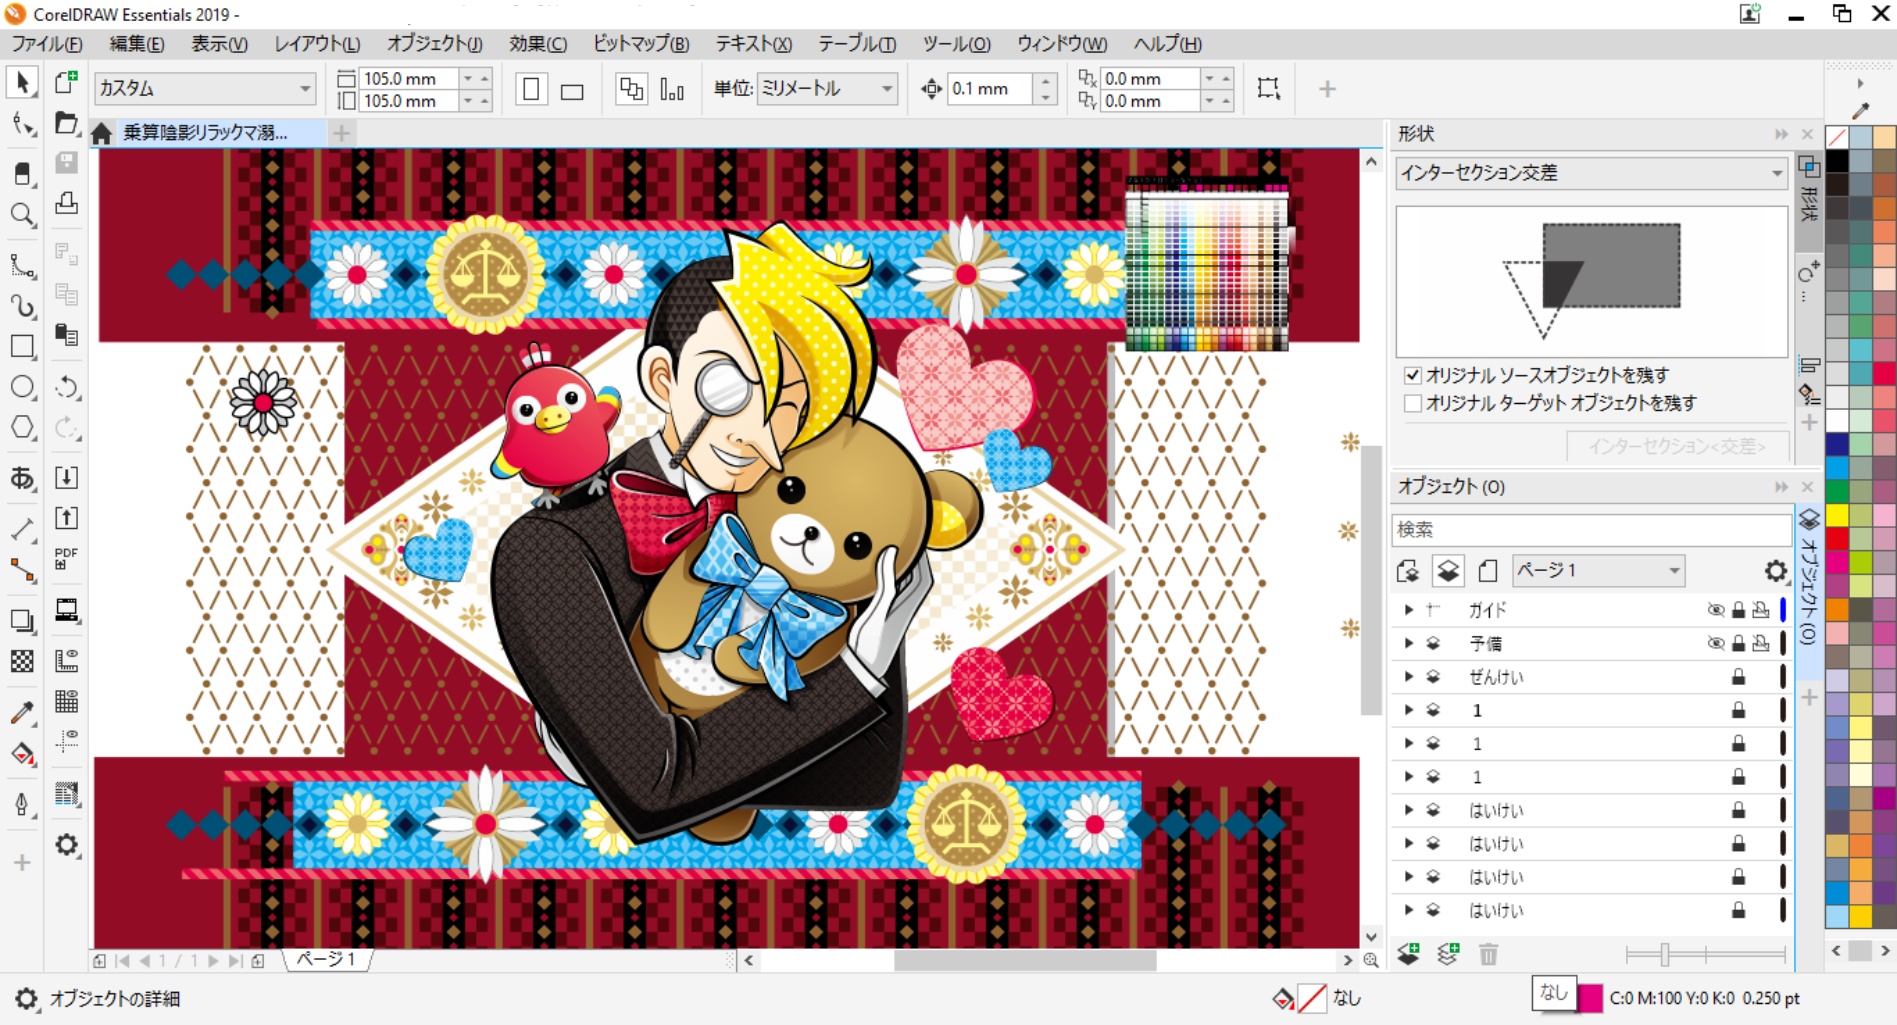Uncheck オリジナル ソースオブジェクトを残す
1897x1025 pixels.
[1413, 375]
